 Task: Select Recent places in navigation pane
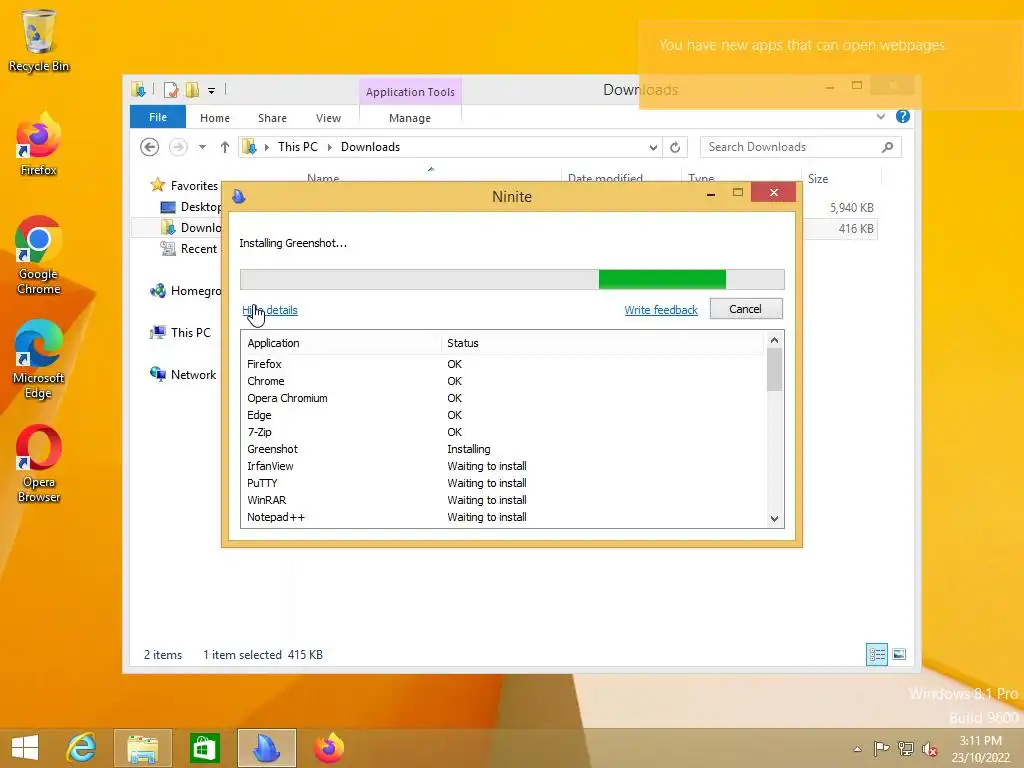[199, 249]
